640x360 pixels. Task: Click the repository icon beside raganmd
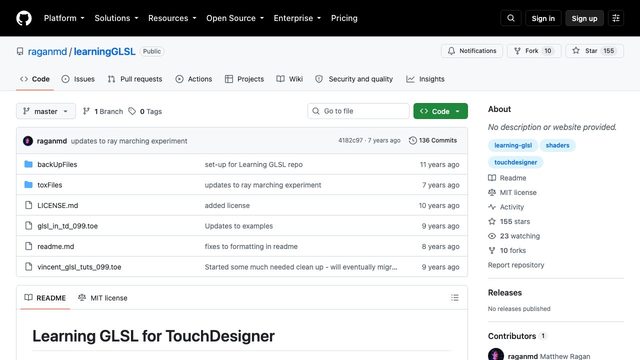pyautogui.click(x=20, y=51)
